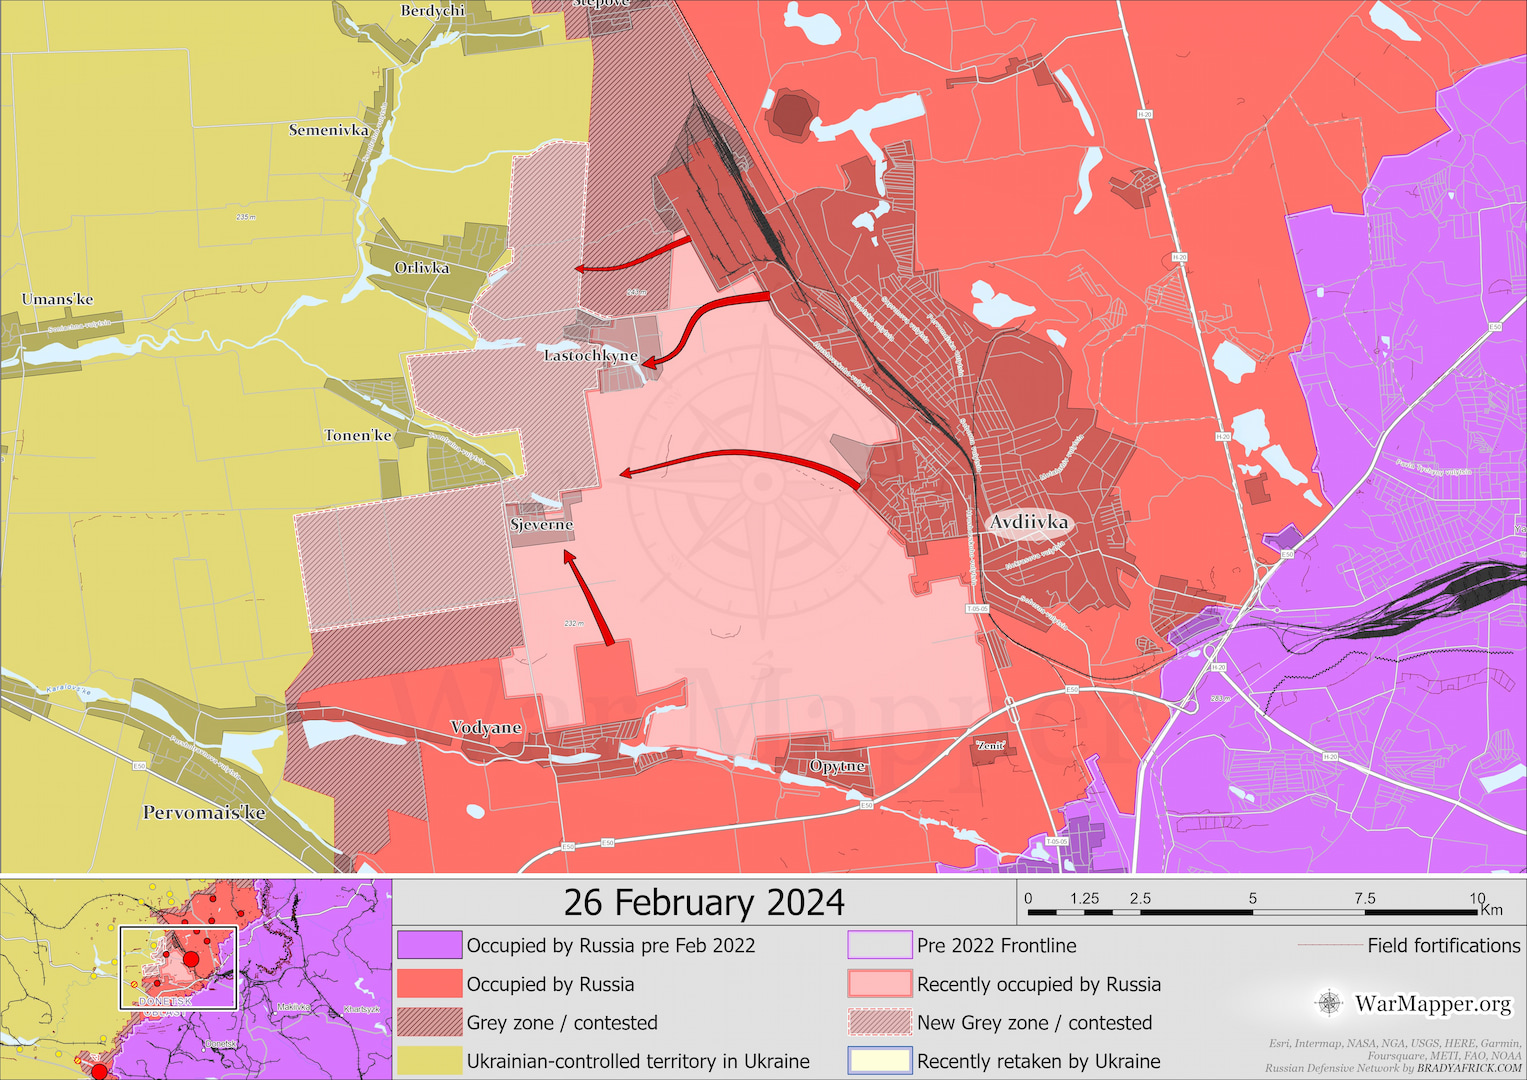
Task: Click the 'Recently retaken by Ukraine' swatch
Action: [x=879, y=1061]
